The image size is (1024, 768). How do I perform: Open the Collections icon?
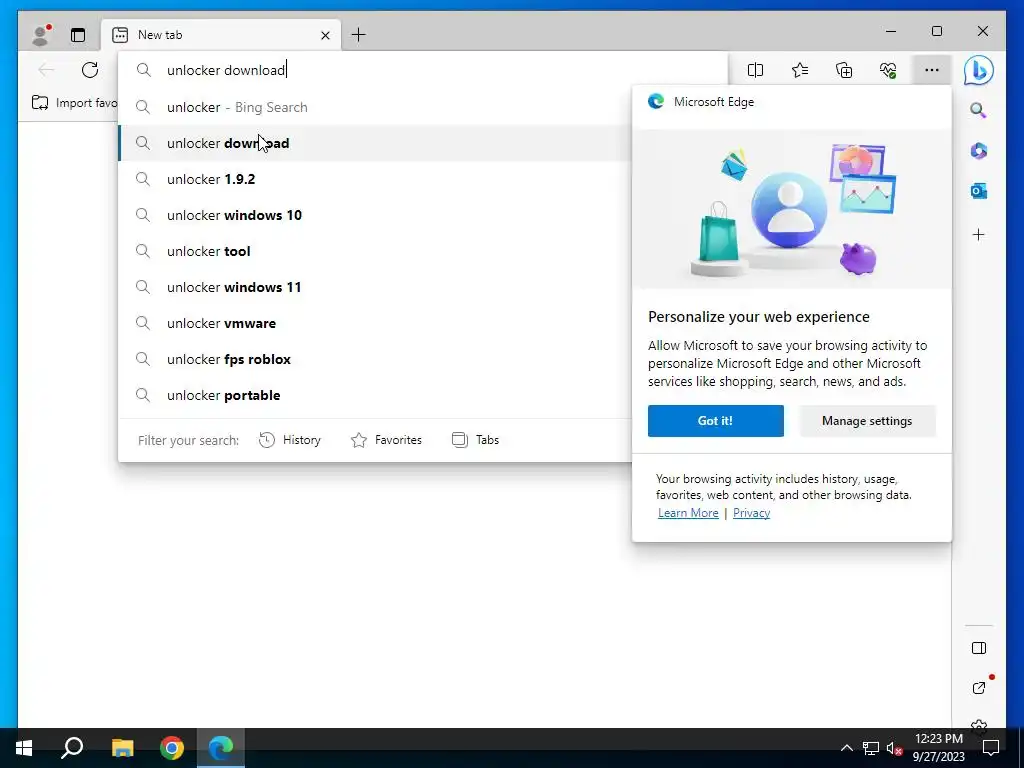pyautogui.click(x=844, y=70)
